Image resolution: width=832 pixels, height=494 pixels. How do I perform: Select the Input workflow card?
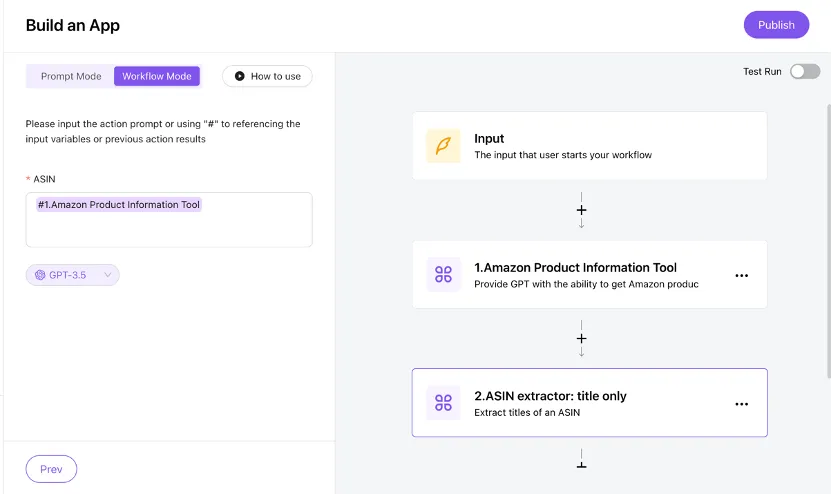pyautogui.click(x=590, y=146)
